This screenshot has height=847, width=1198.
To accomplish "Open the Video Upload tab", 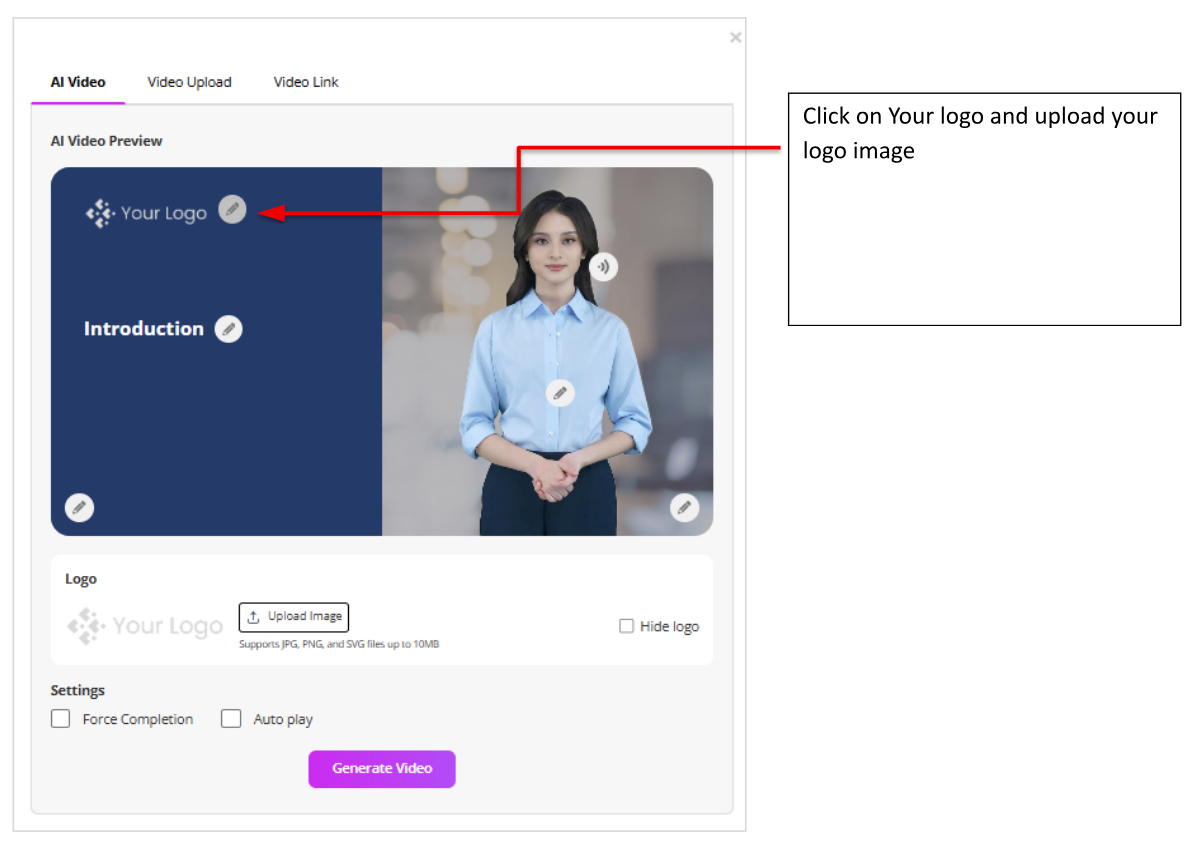I will [x=189, y=82].
